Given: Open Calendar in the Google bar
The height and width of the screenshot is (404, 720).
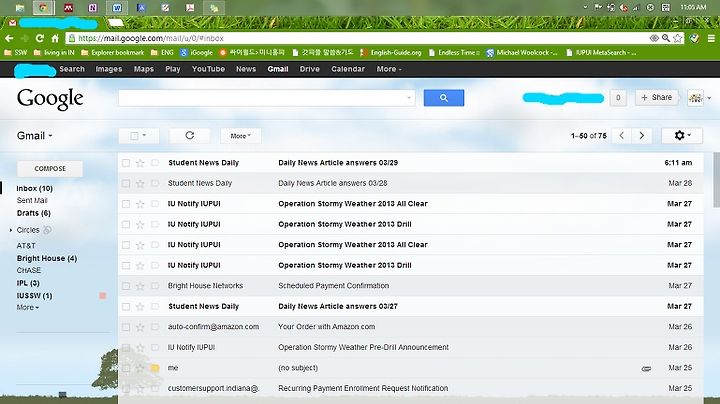Looking at the screenshot, I should 348,69.
